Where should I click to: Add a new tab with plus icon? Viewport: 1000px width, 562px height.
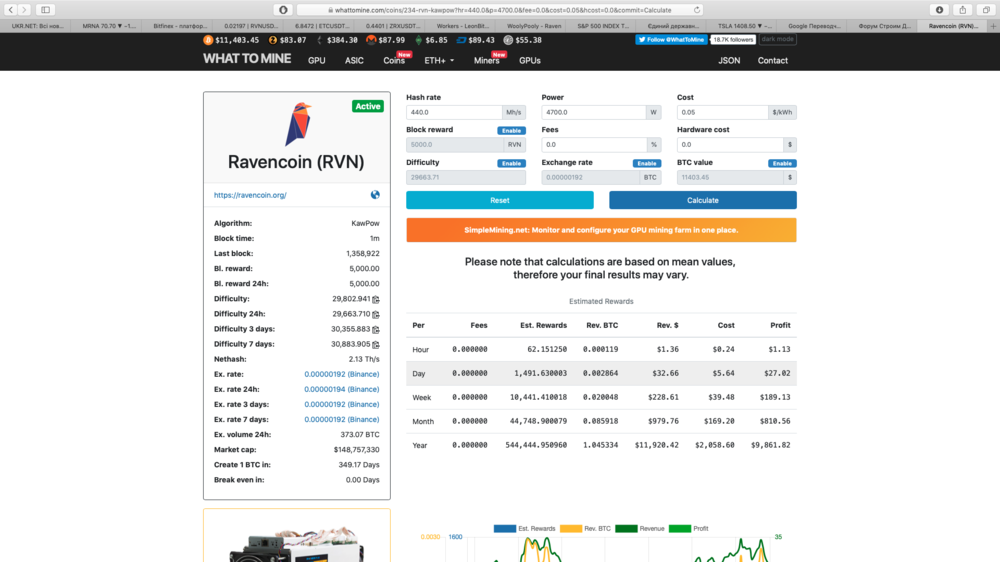tap(993, 26)
